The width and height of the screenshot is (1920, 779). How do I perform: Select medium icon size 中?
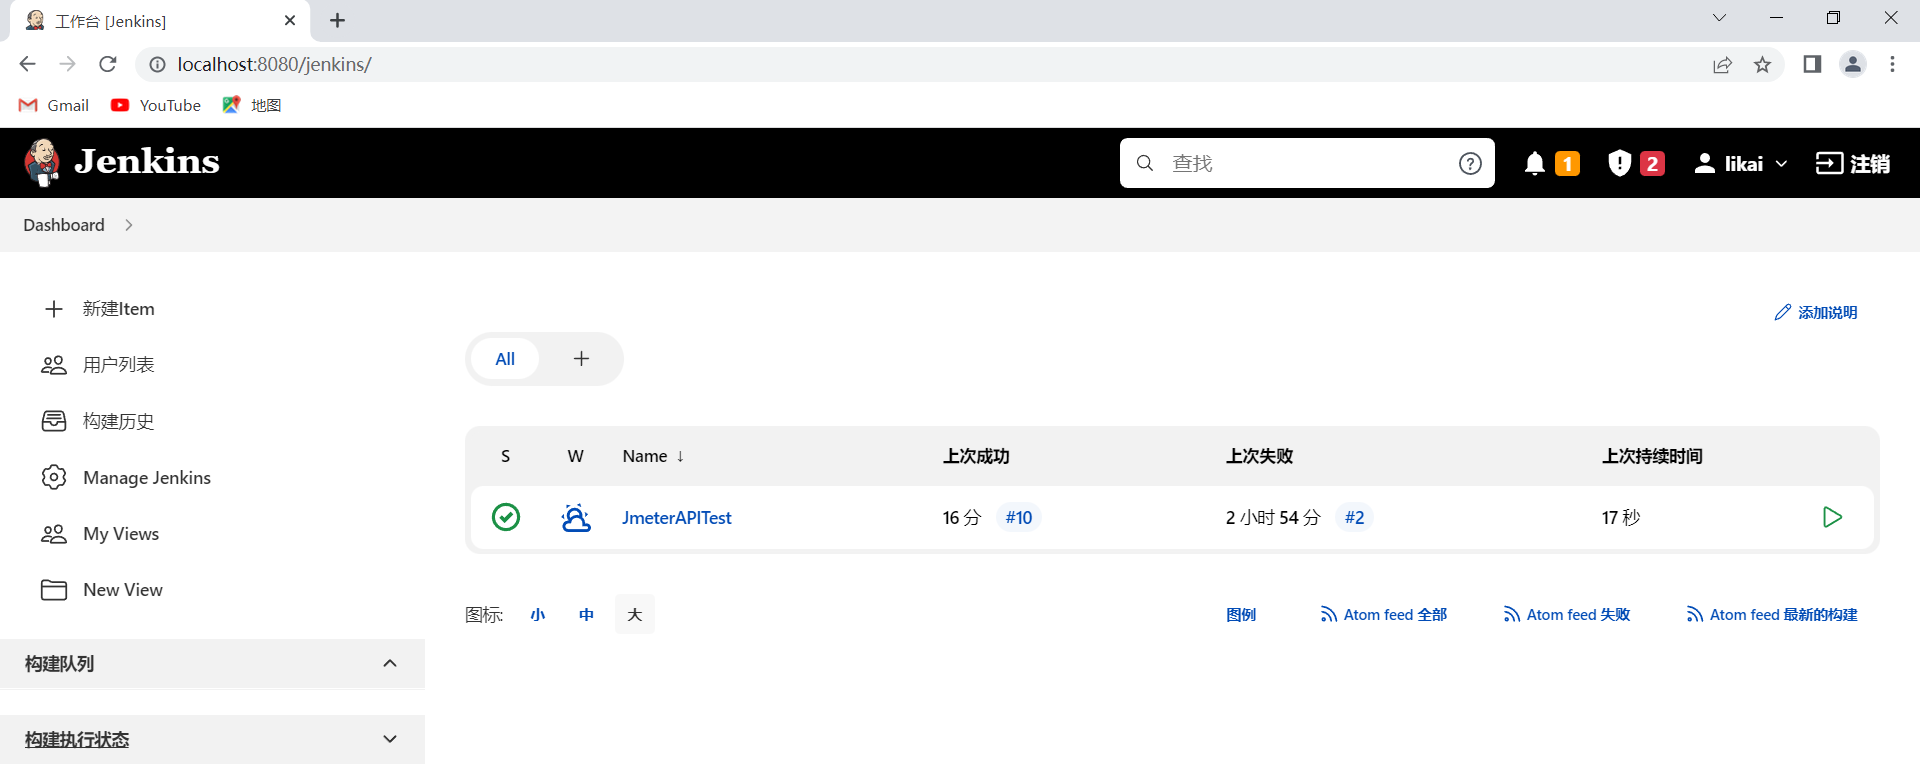[x=586, y=614]
